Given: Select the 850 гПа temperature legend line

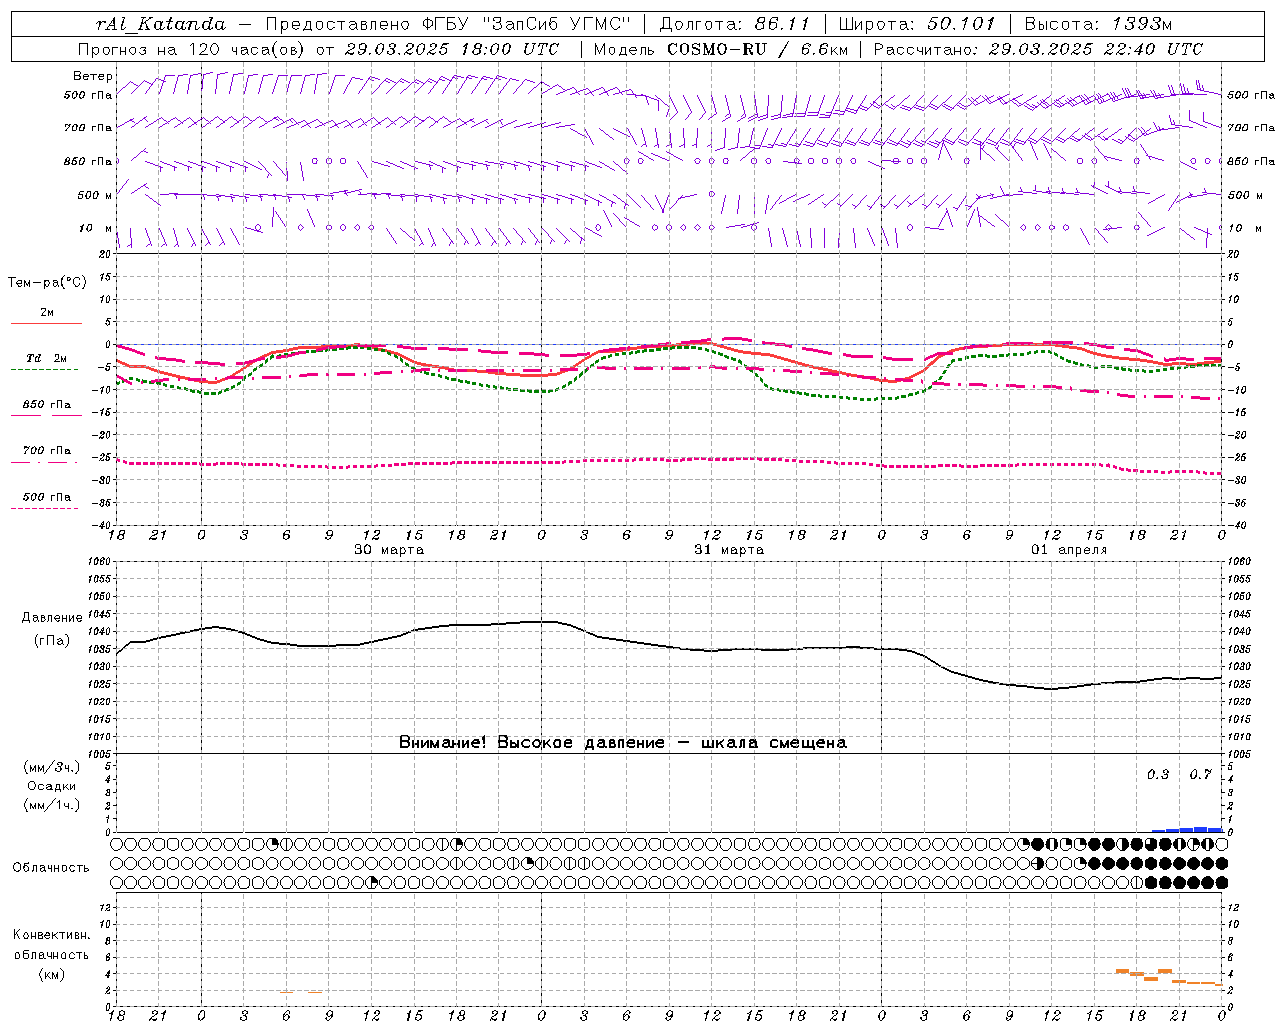Looking at the screenshot, I should [x=44, y=416].
